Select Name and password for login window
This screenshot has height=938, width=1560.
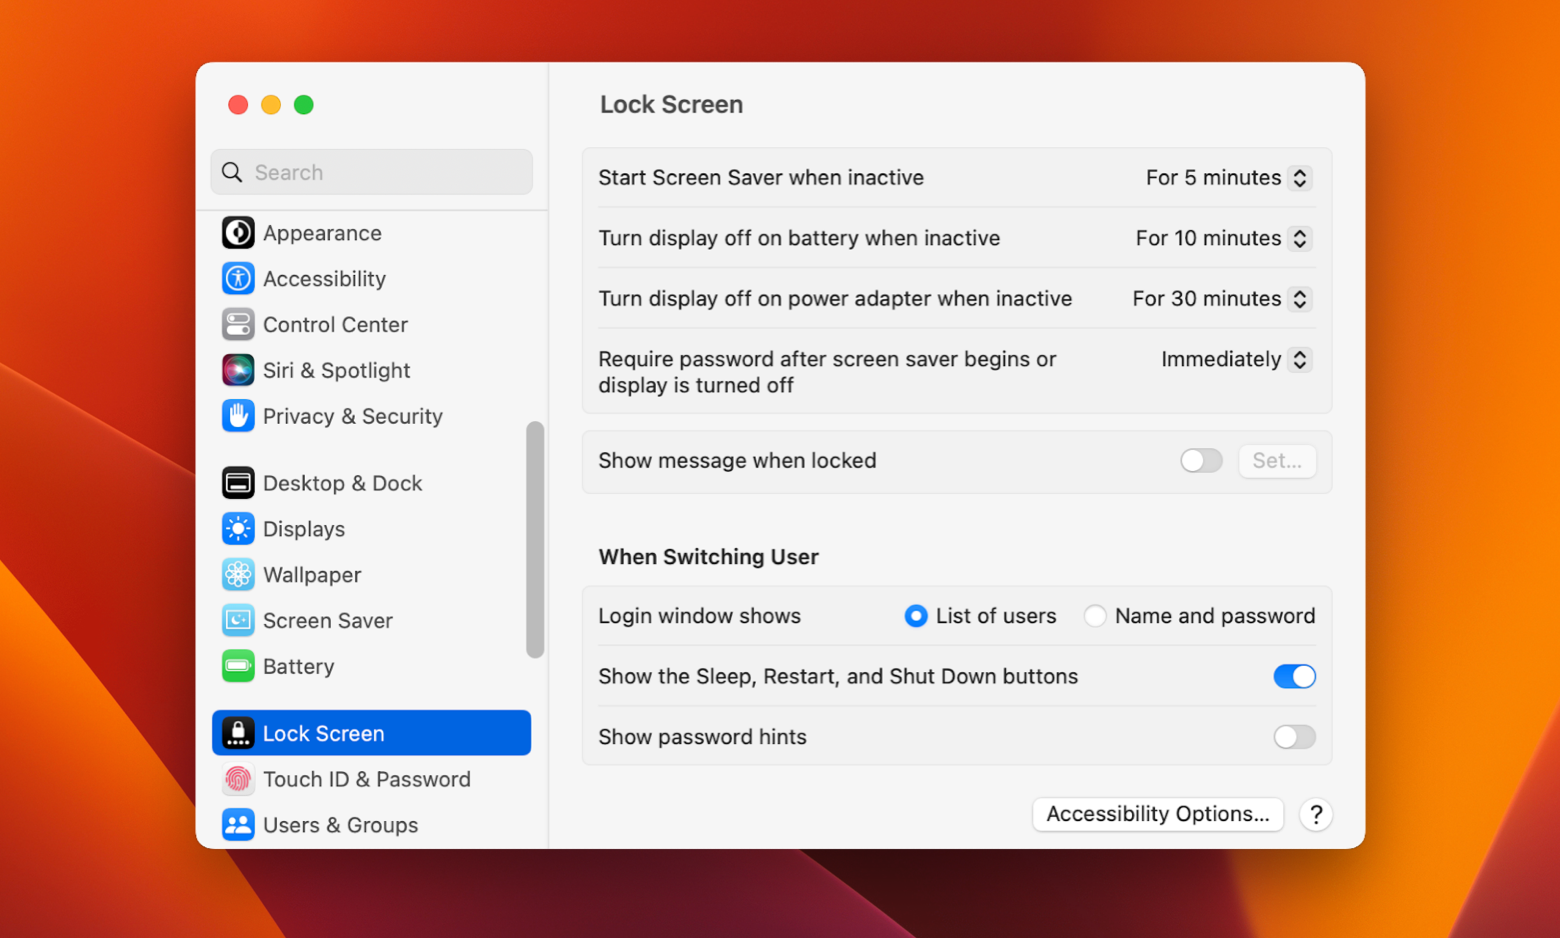point(1095,616)
